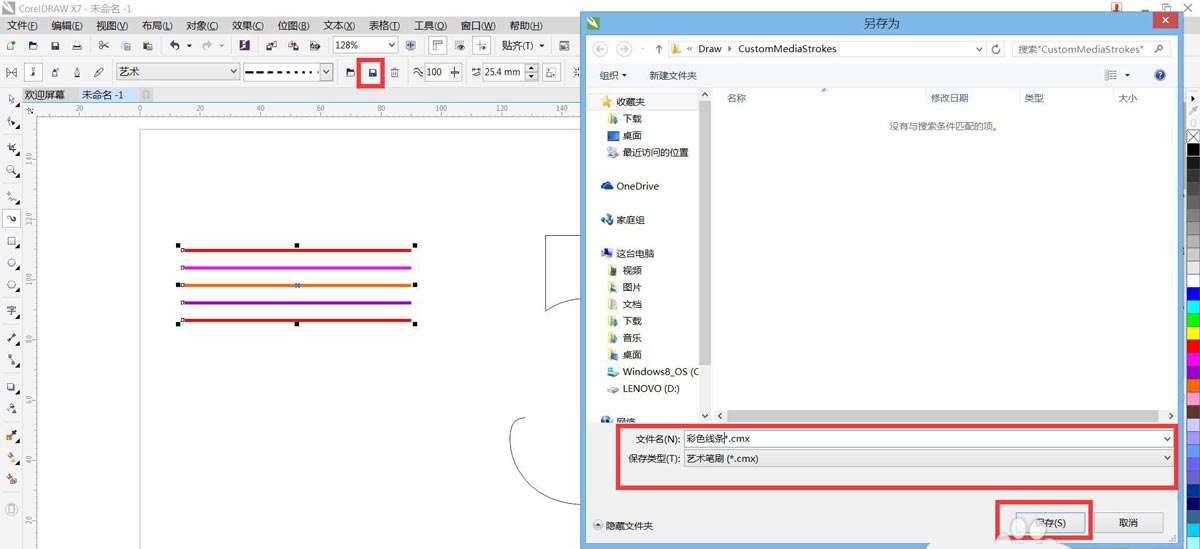This screenshot has width=1200, height=549.
Task: Select the Rectangle tool in toolbox
Action: pyautogui.click(x=12, y=242)
